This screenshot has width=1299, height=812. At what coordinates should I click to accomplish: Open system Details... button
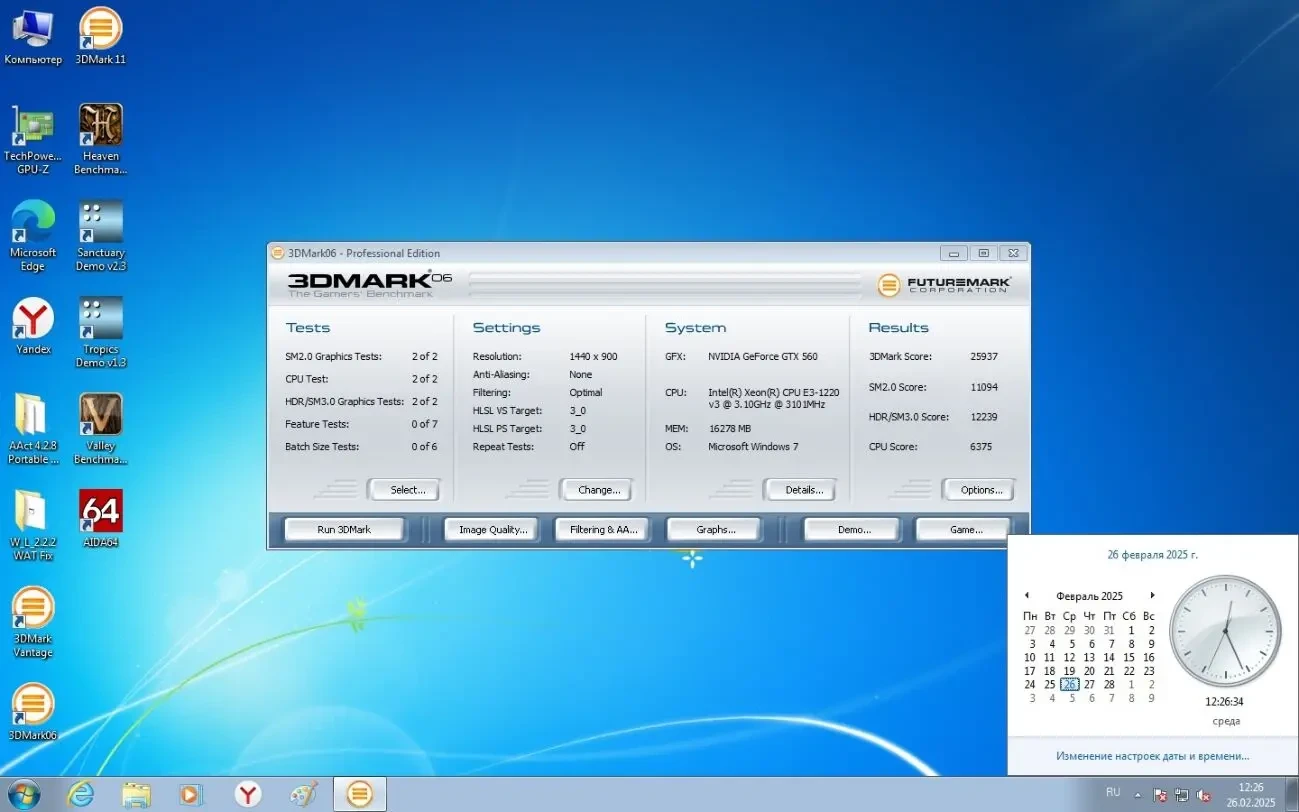[x=803, y=490]
